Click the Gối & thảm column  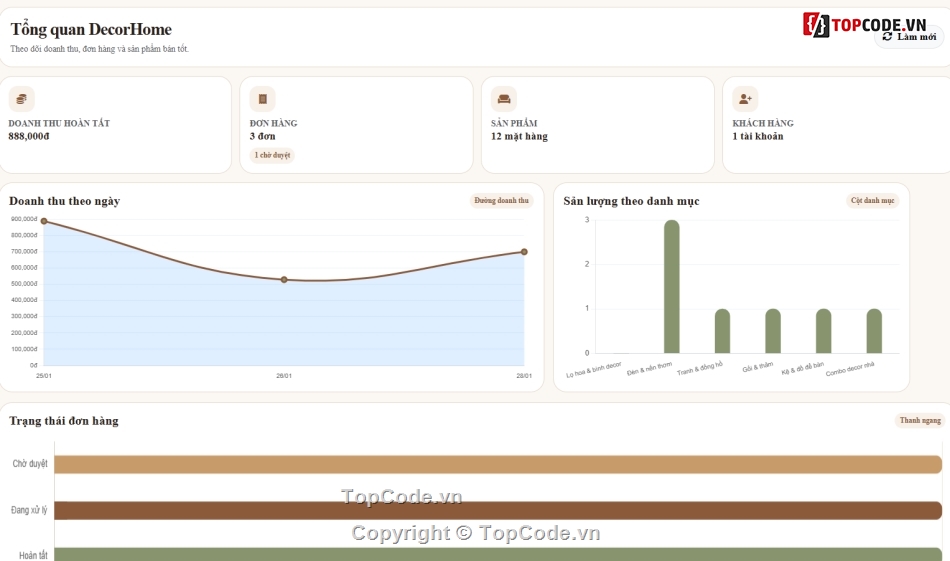772,331
